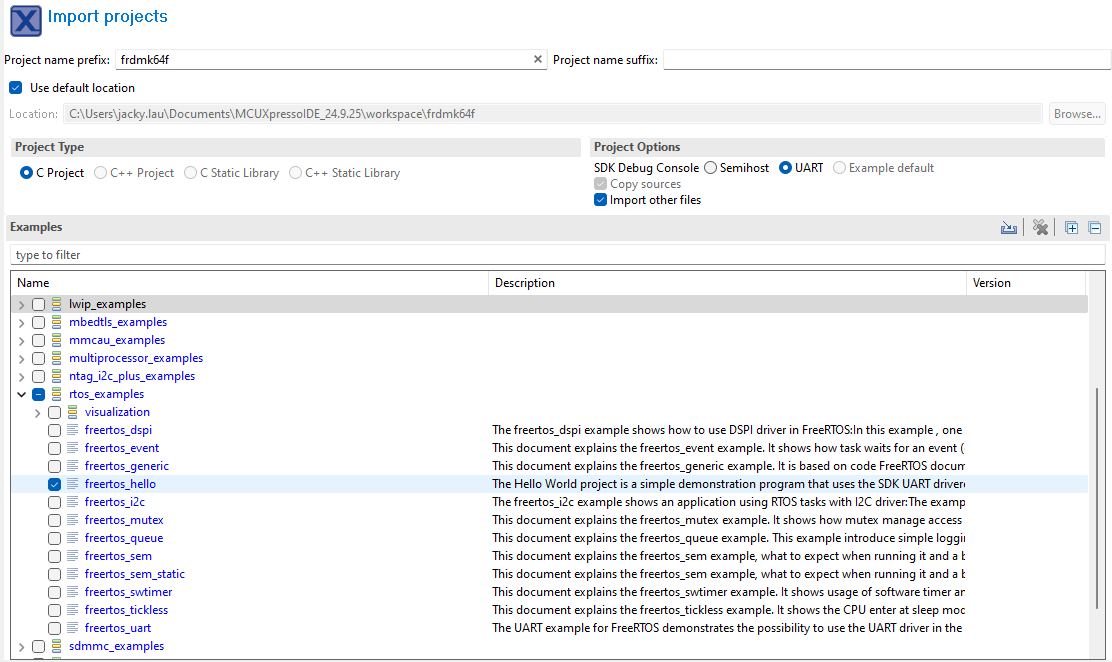Viewport: 1112px width, 662px height.
Task: Open the freertos_i2c example entry
Action: [x=114, y=501]
